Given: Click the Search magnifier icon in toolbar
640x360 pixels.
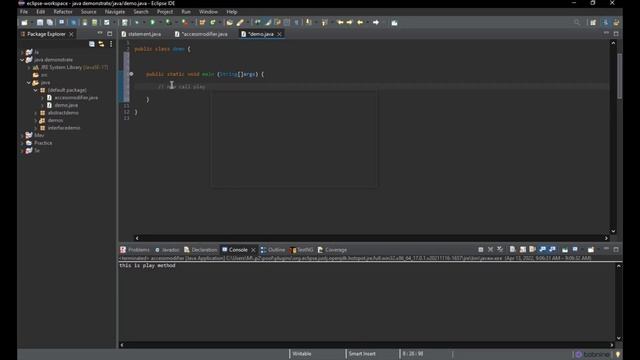Looking at the screenshot, I should 577,22.
